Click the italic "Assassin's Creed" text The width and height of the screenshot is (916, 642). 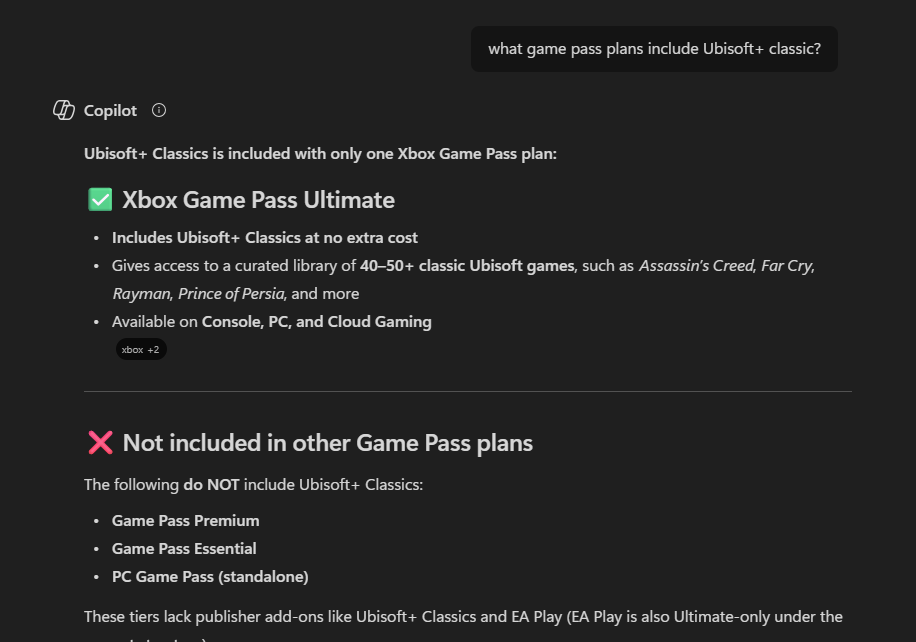click(696, 266)
